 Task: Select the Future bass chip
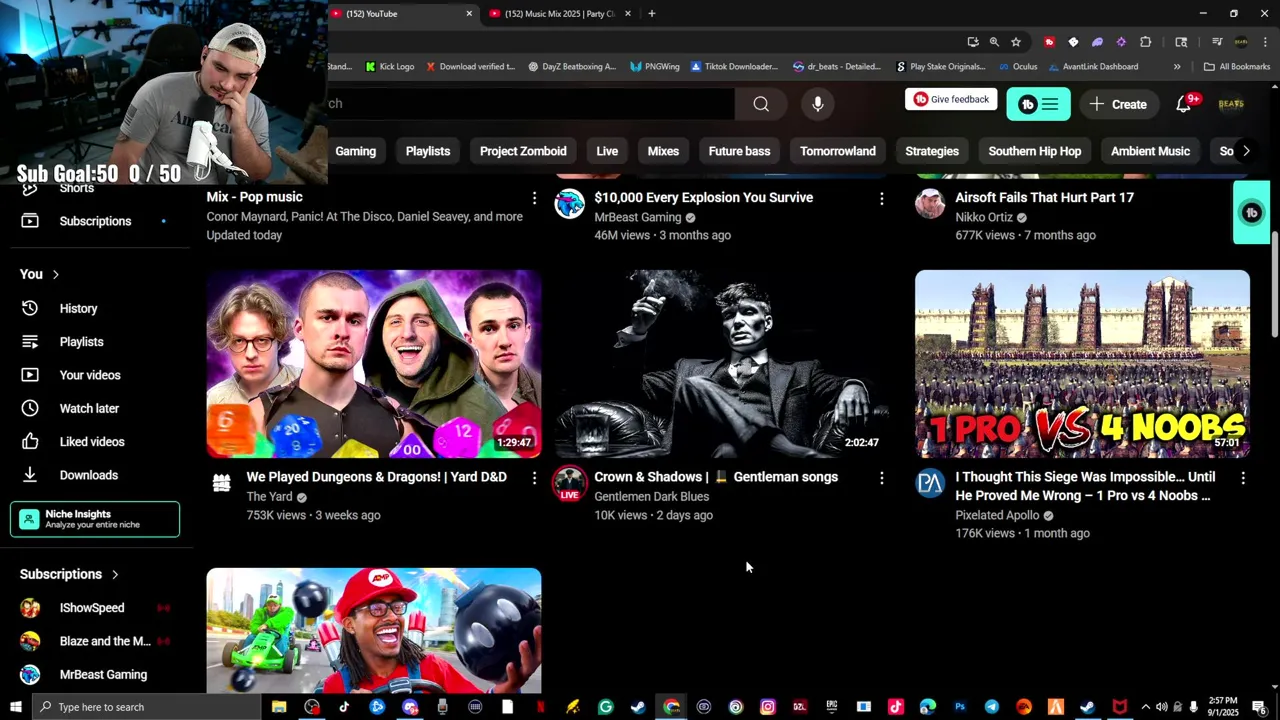click(739, 151)
